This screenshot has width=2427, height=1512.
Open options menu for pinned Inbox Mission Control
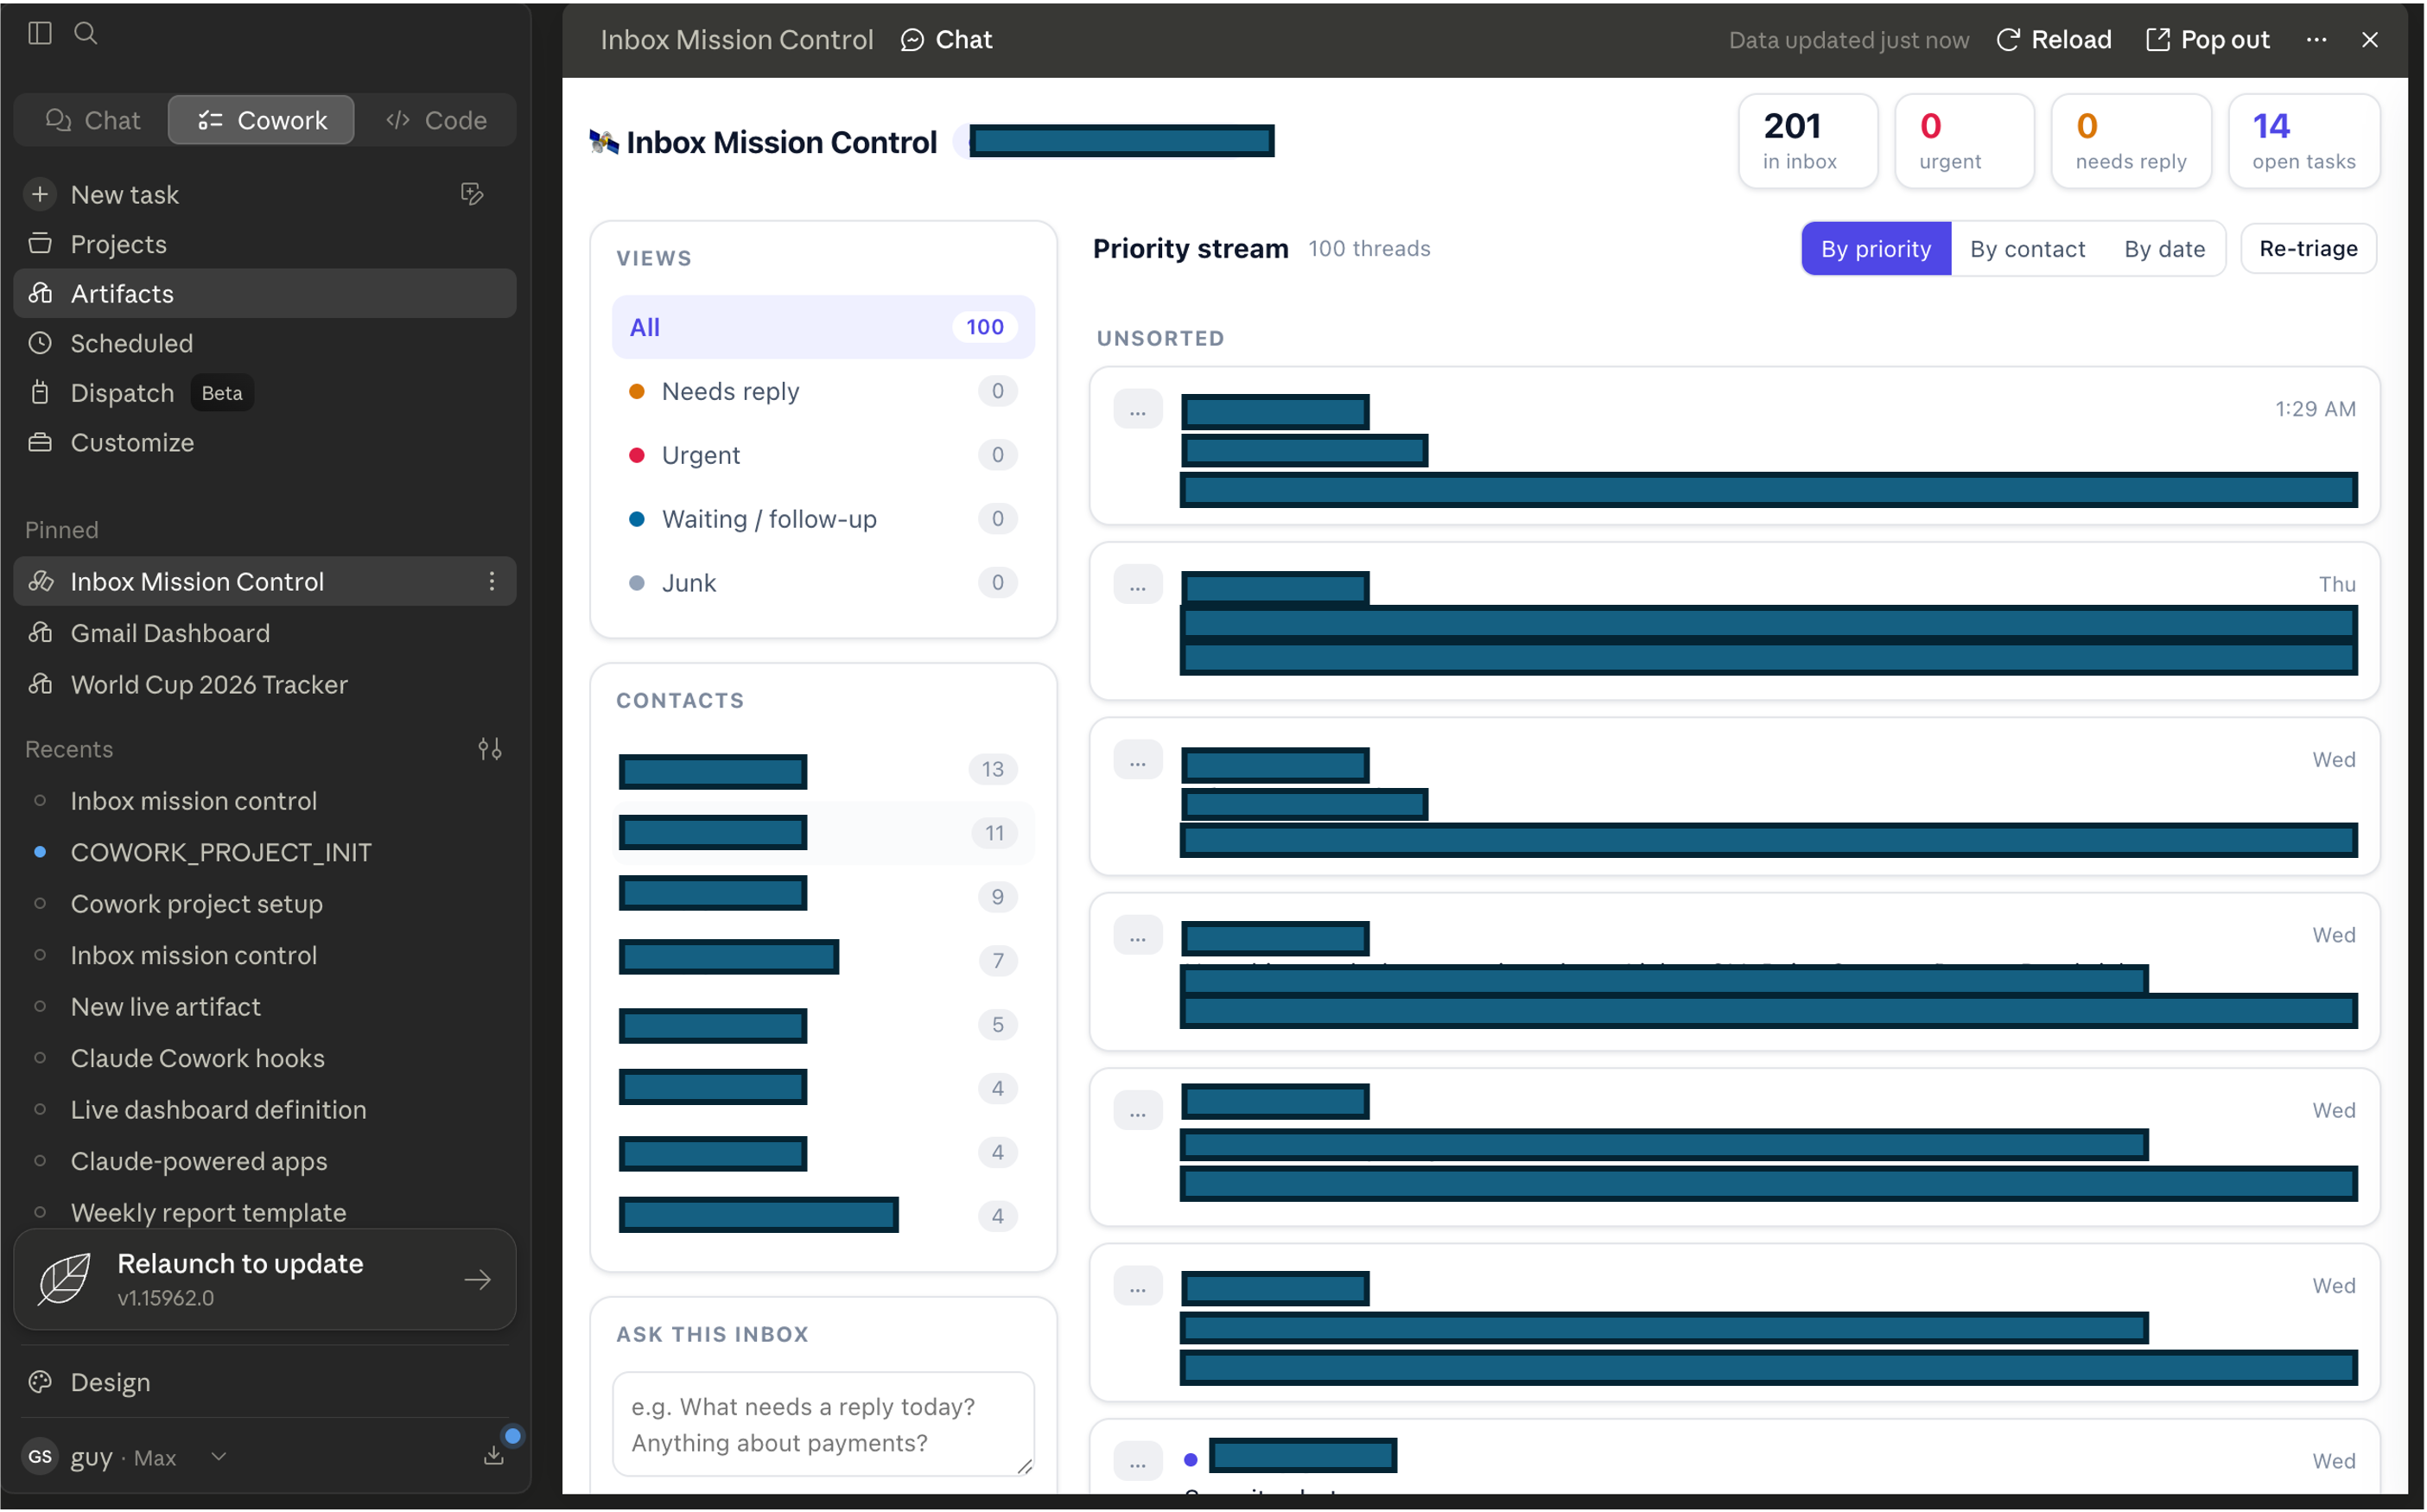[492, 581]
